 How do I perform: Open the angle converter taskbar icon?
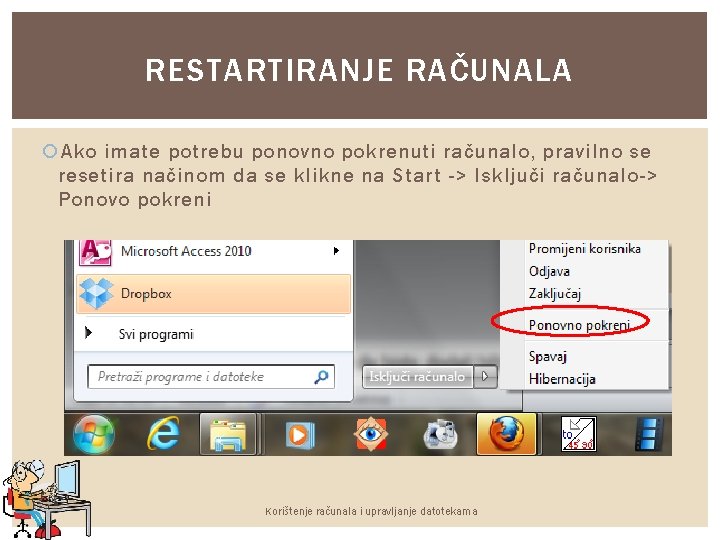click(579, 434)
